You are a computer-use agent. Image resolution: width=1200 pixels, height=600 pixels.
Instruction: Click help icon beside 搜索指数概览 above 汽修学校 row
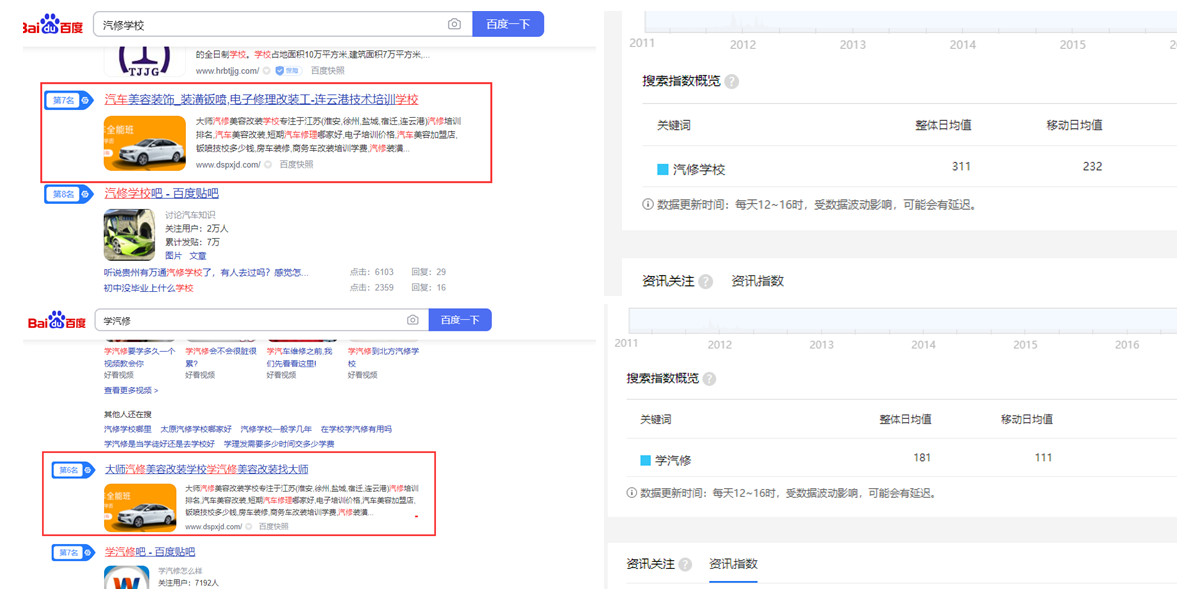732,82
